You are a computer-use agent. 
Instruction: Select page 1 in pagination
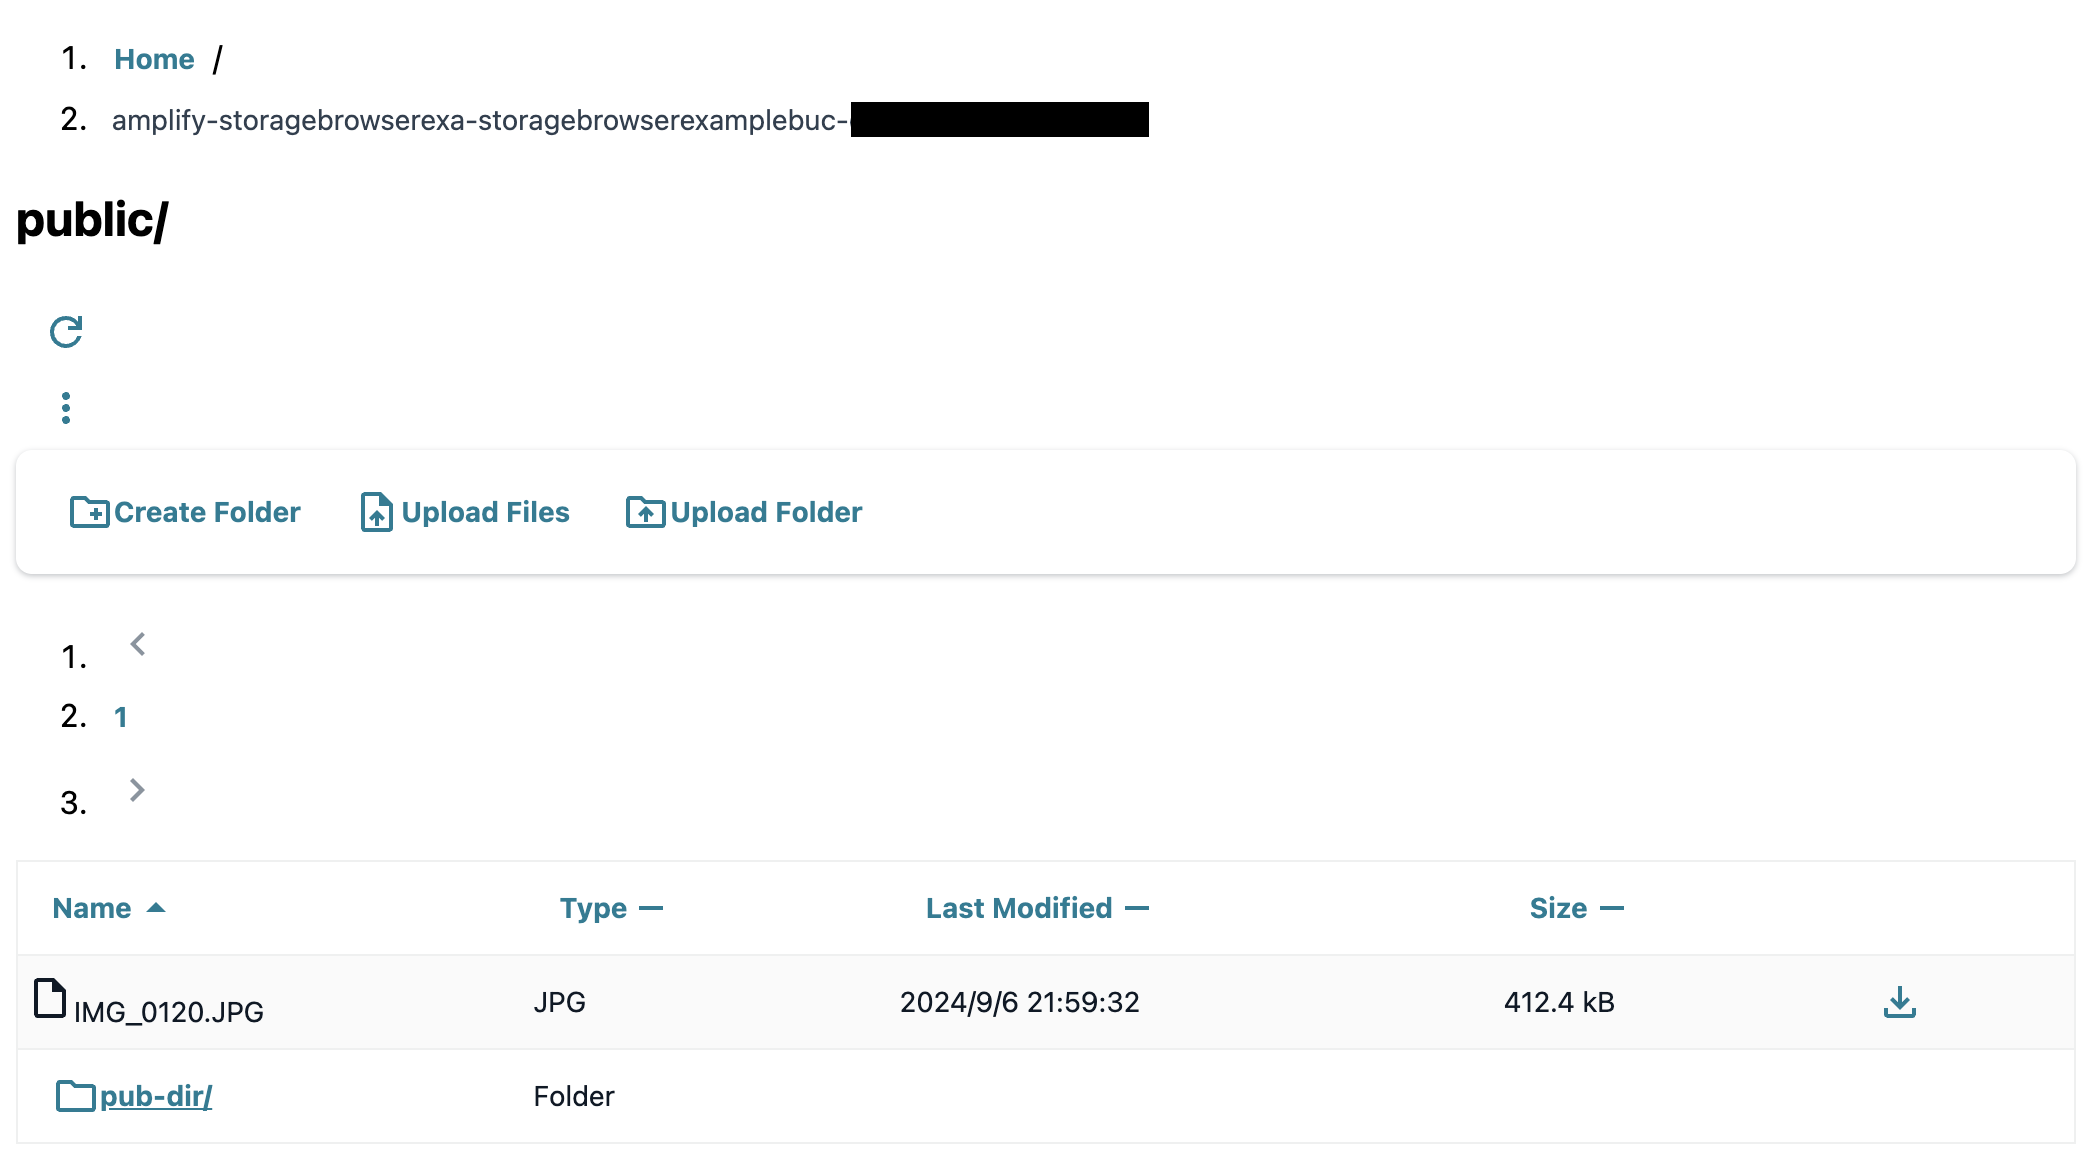(120, 717)
